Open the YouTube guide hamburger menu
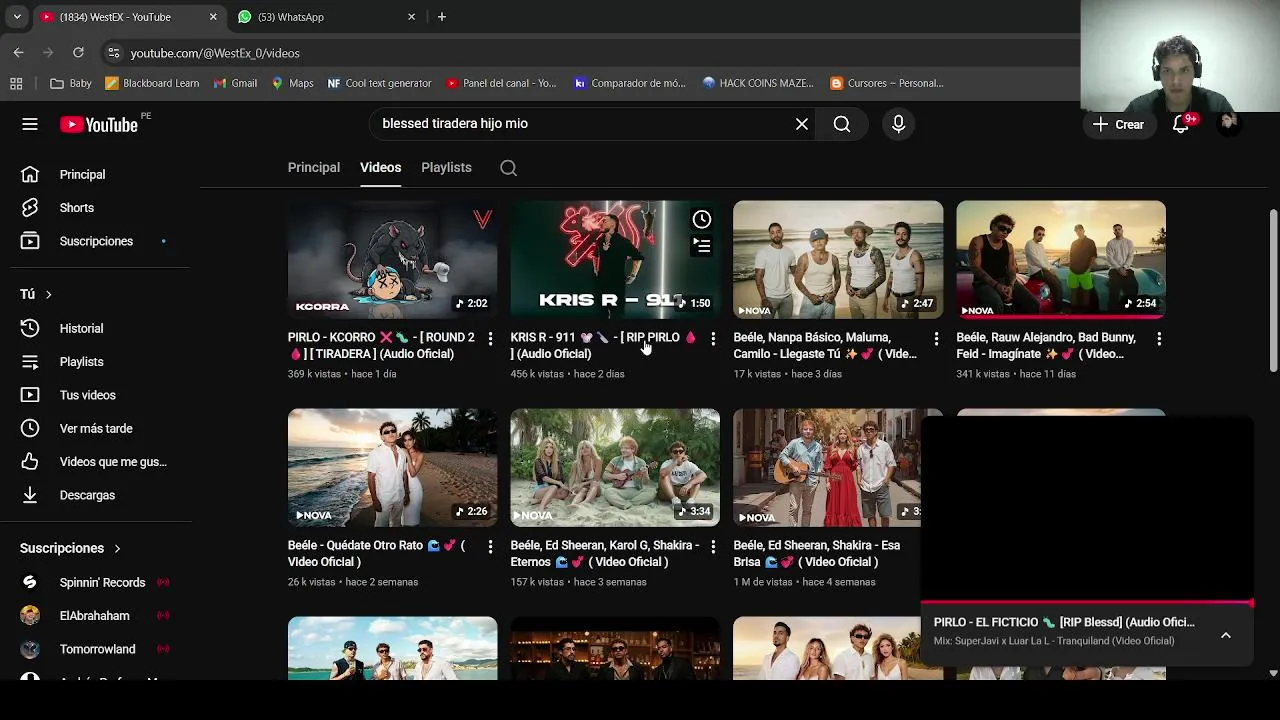The width and height of the screenshot is (1280, 720). [30, 124]
